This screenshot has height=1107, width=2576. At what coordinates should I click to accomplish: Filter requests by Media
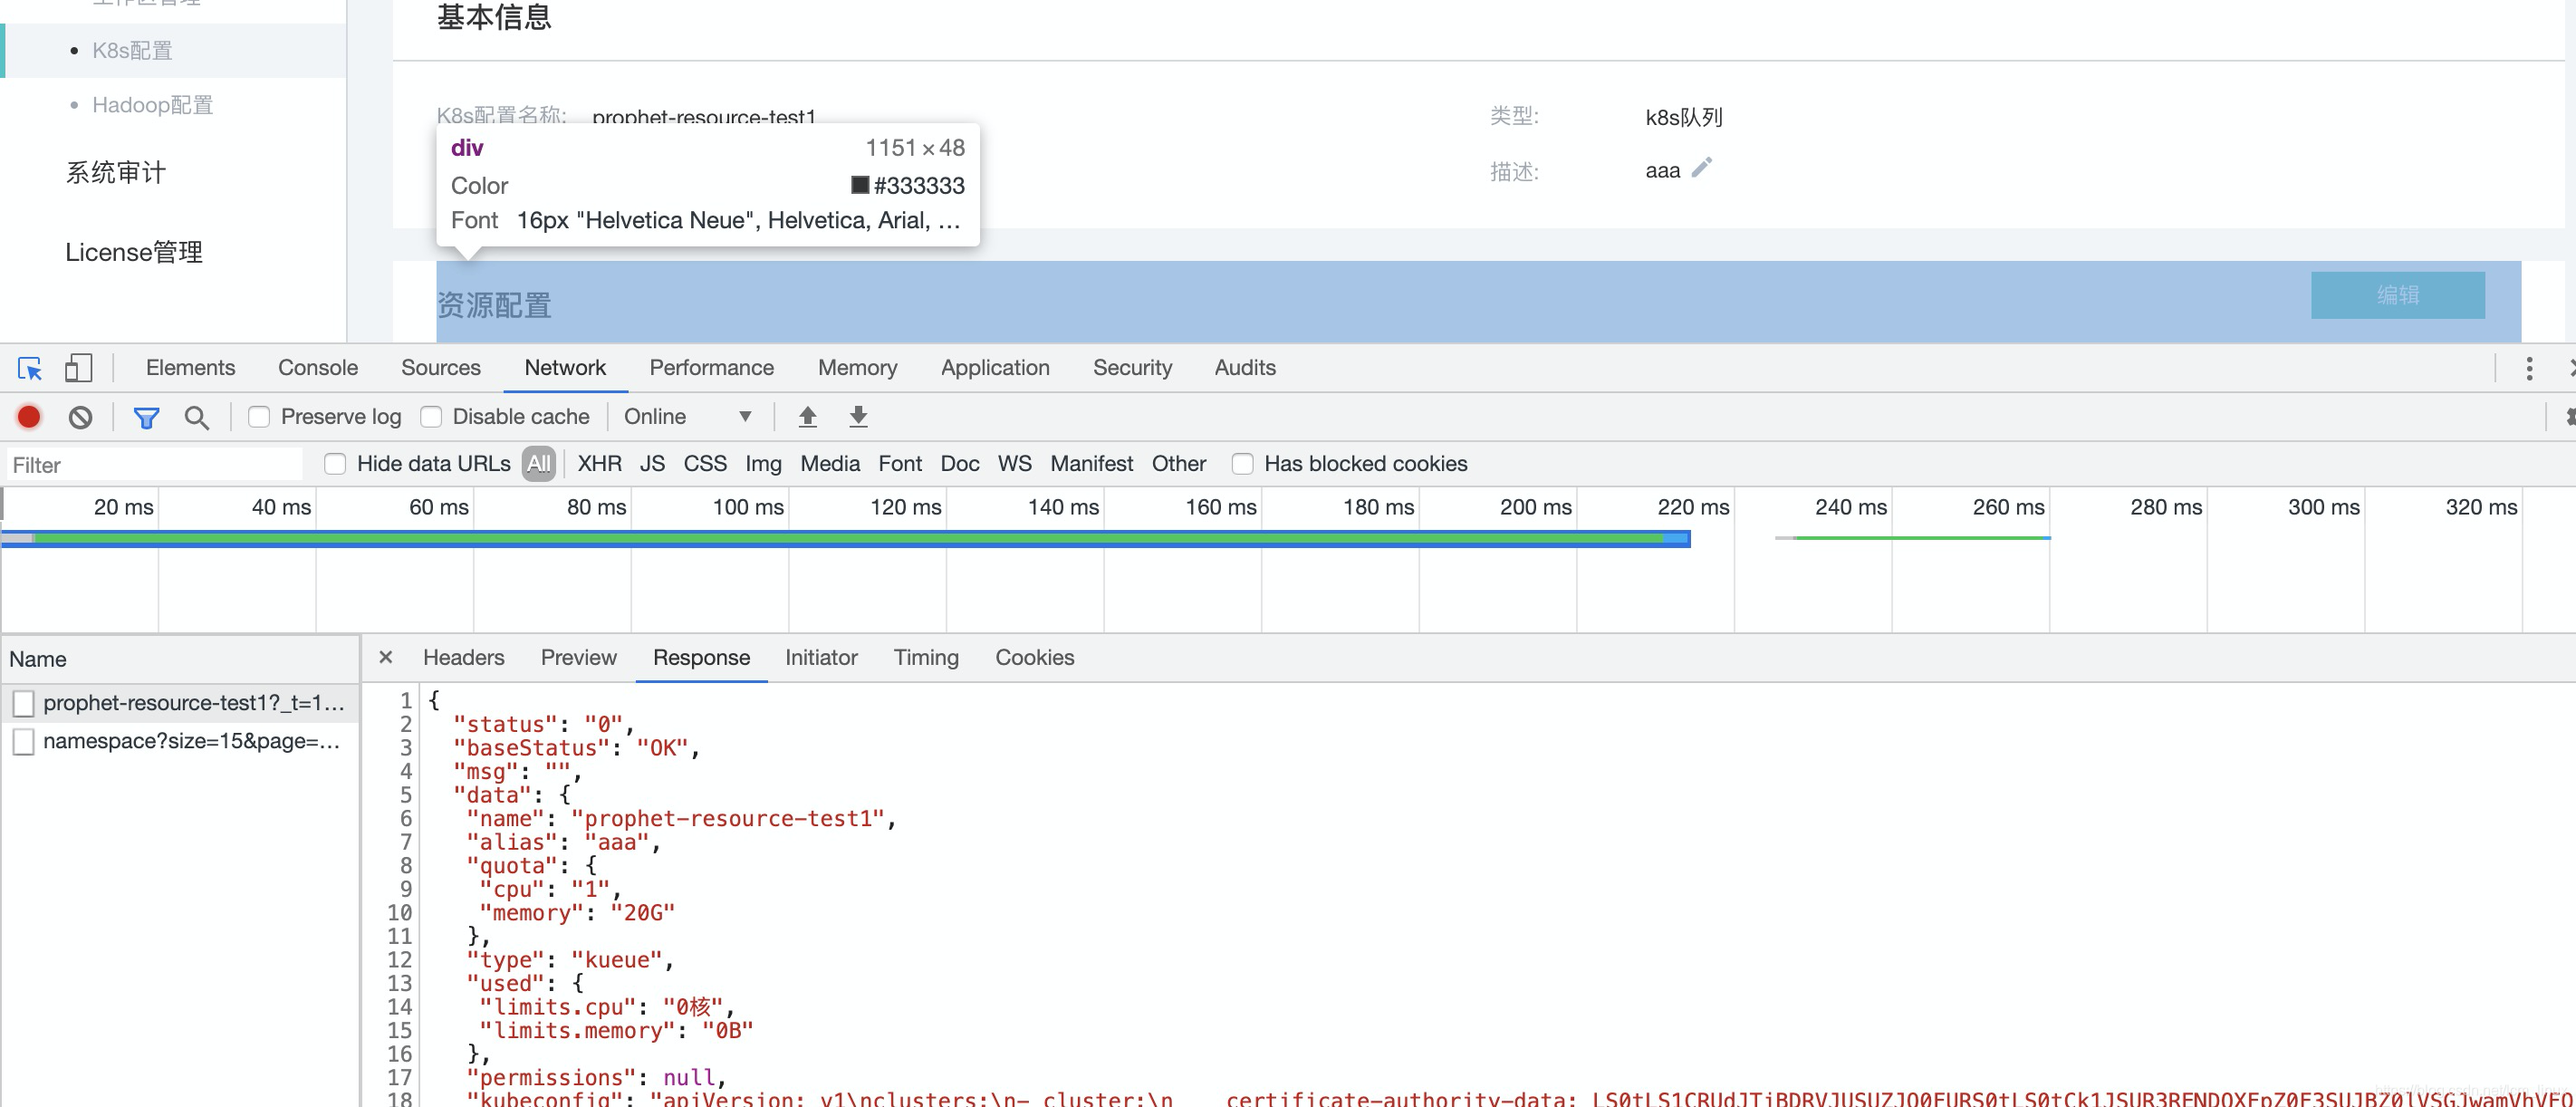(830, 464)
